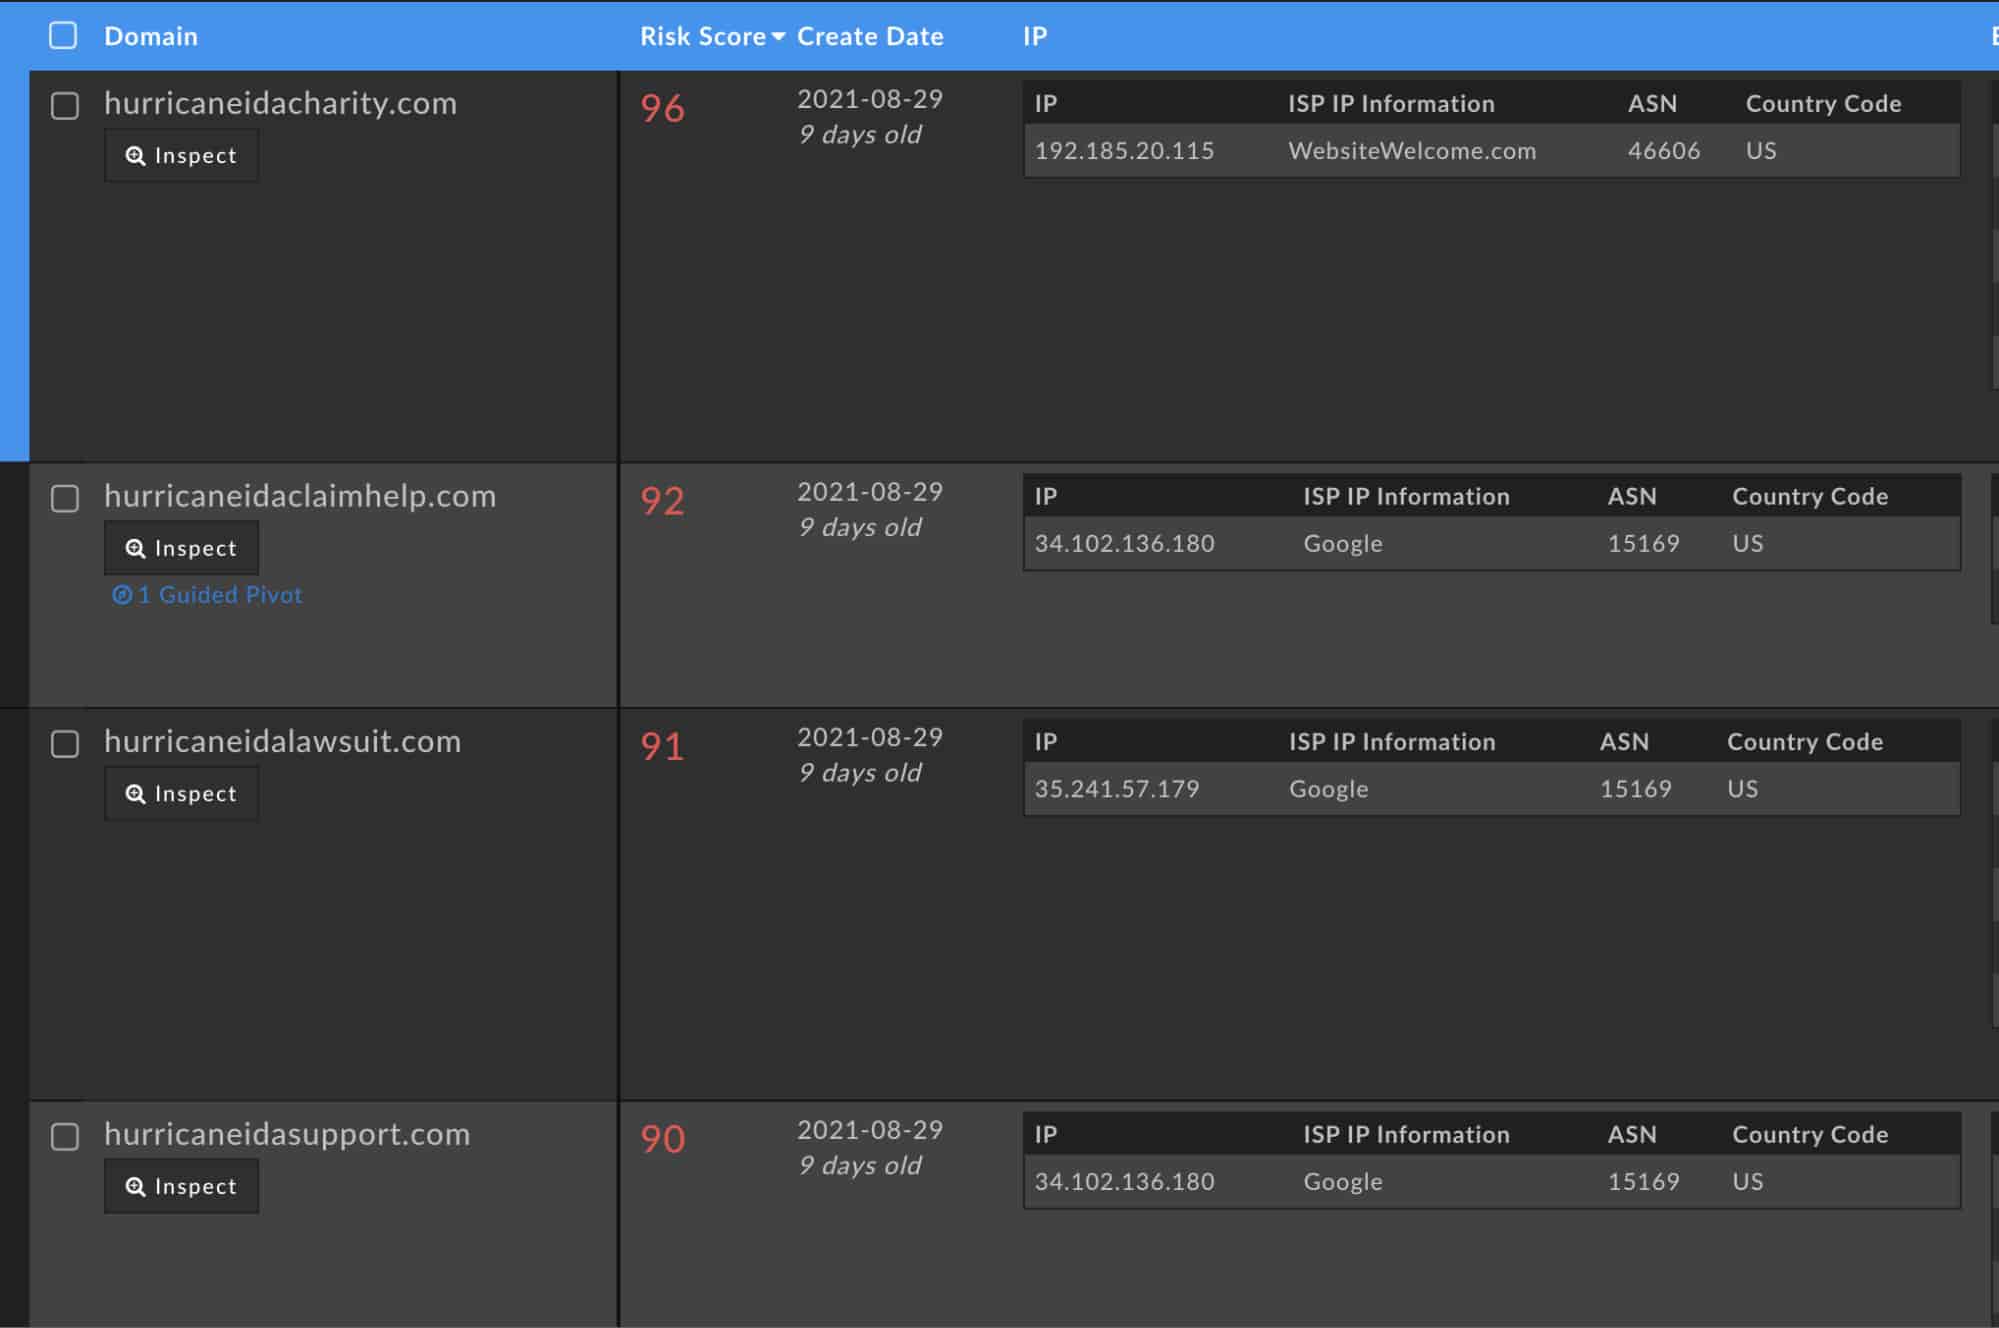Toggle the select-all checkbox in the header
The height and width of the screenshot is (1328, 1999).
click(64, 35)
